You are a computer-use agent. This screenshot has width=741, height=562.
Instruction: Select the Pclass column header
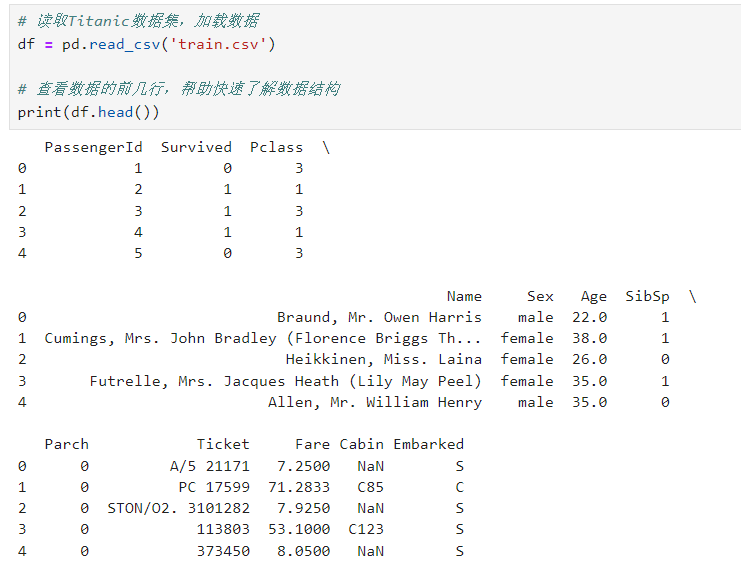[x=276, y=147]
